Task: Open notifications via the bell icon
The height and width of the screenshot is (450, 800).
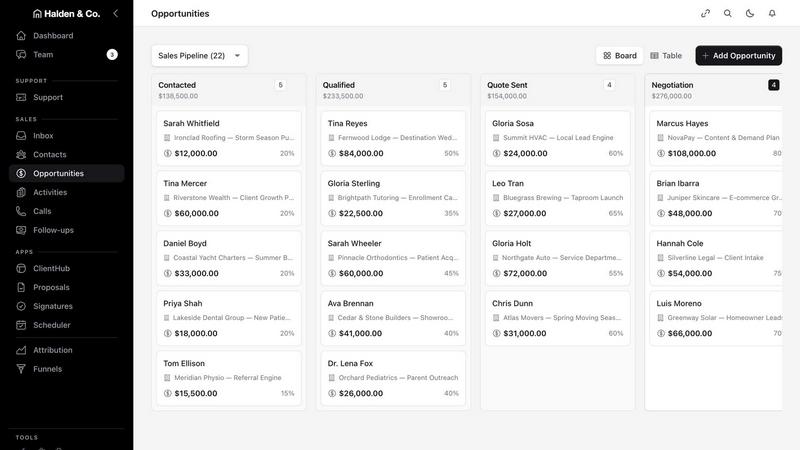Action: tap(772, 13)
